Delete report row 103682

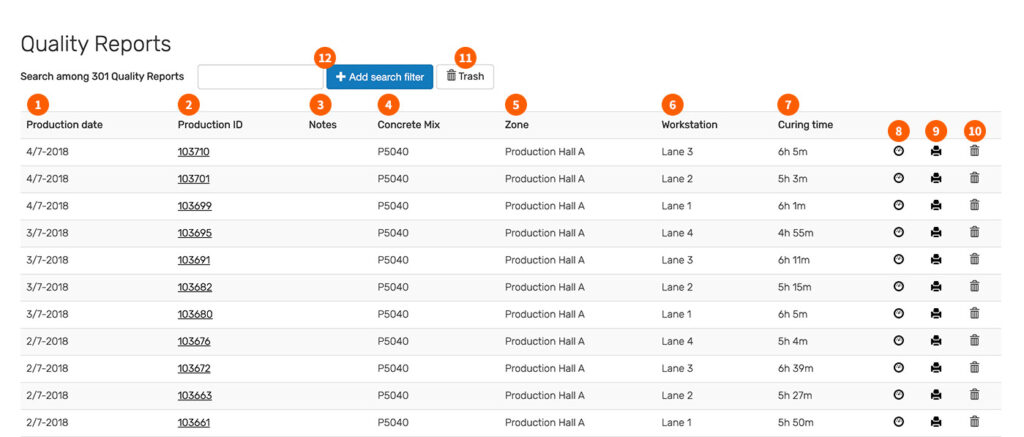point(974,286)
